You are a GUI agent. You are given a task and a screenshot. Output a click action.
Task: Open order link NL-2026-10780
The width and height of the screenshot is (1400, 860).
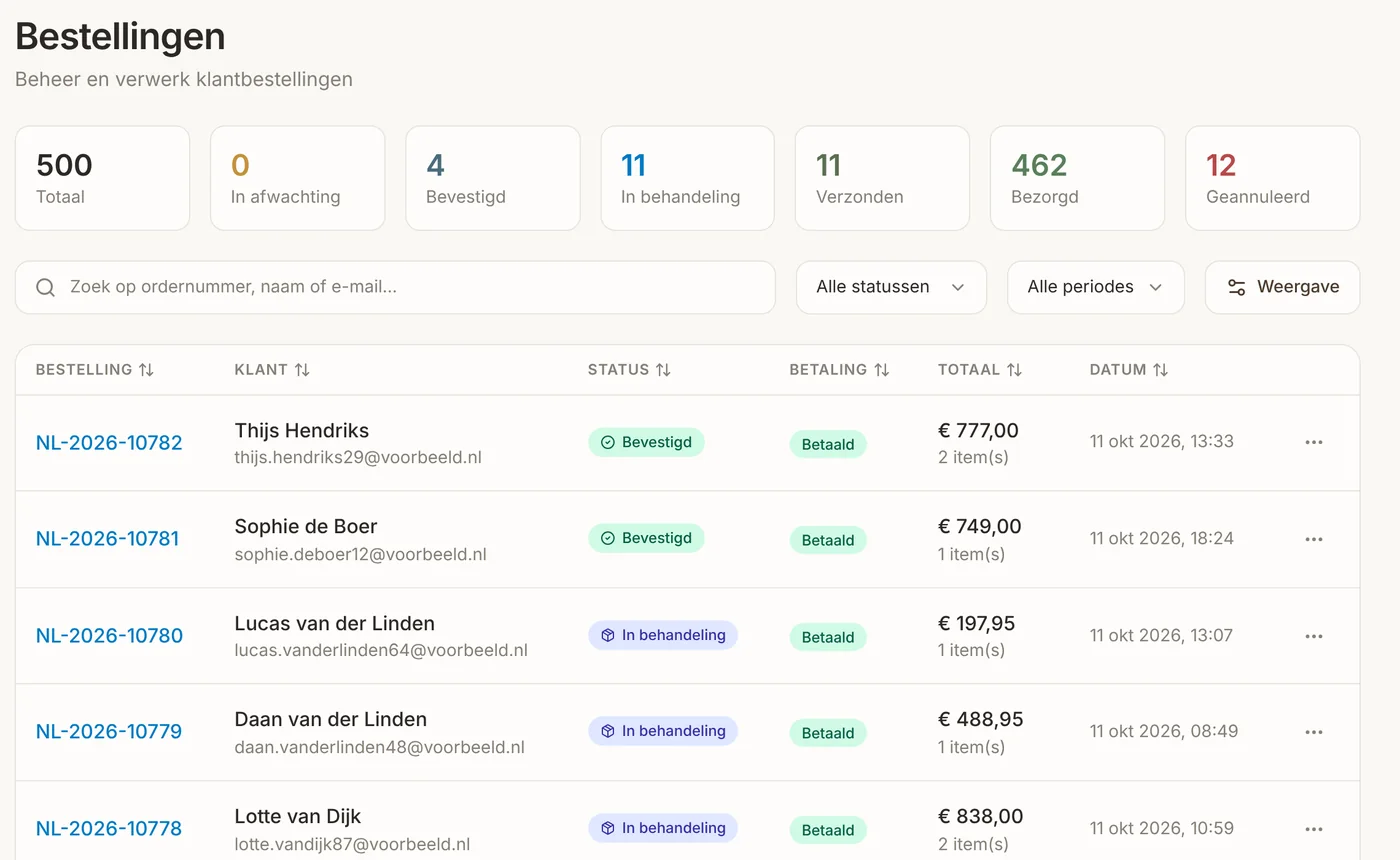click(x=109, y=636)
